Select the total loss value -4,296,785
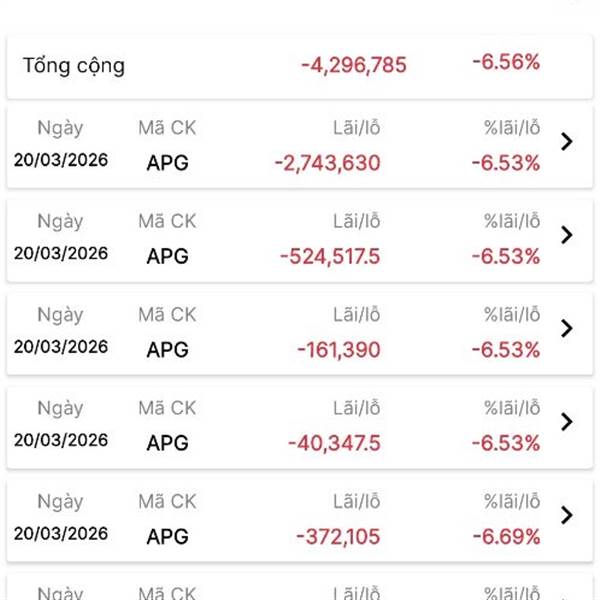The height and width of the screenshot is (600, 600). (354, 66)
